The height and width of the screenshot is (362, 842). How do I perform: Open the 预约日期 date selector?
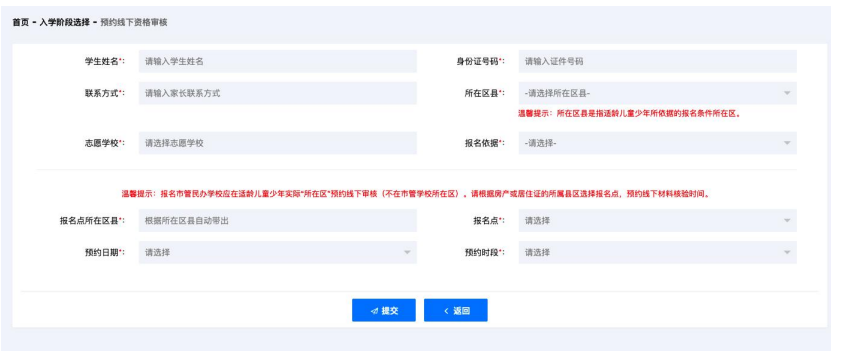click(278, 252)
